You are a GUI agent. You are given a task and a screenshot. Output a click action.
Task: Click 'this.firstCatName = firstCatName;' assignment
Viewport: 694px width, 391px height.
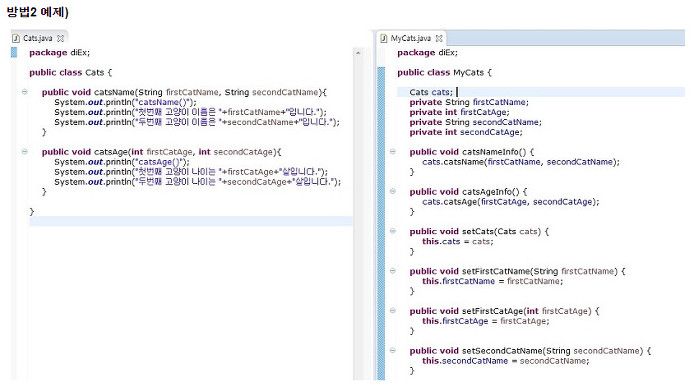point(493,281)
